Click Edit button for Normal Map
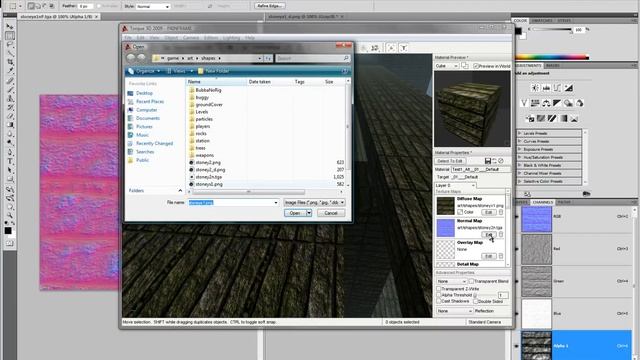640x360 pixels. click(x=489, y=234)
